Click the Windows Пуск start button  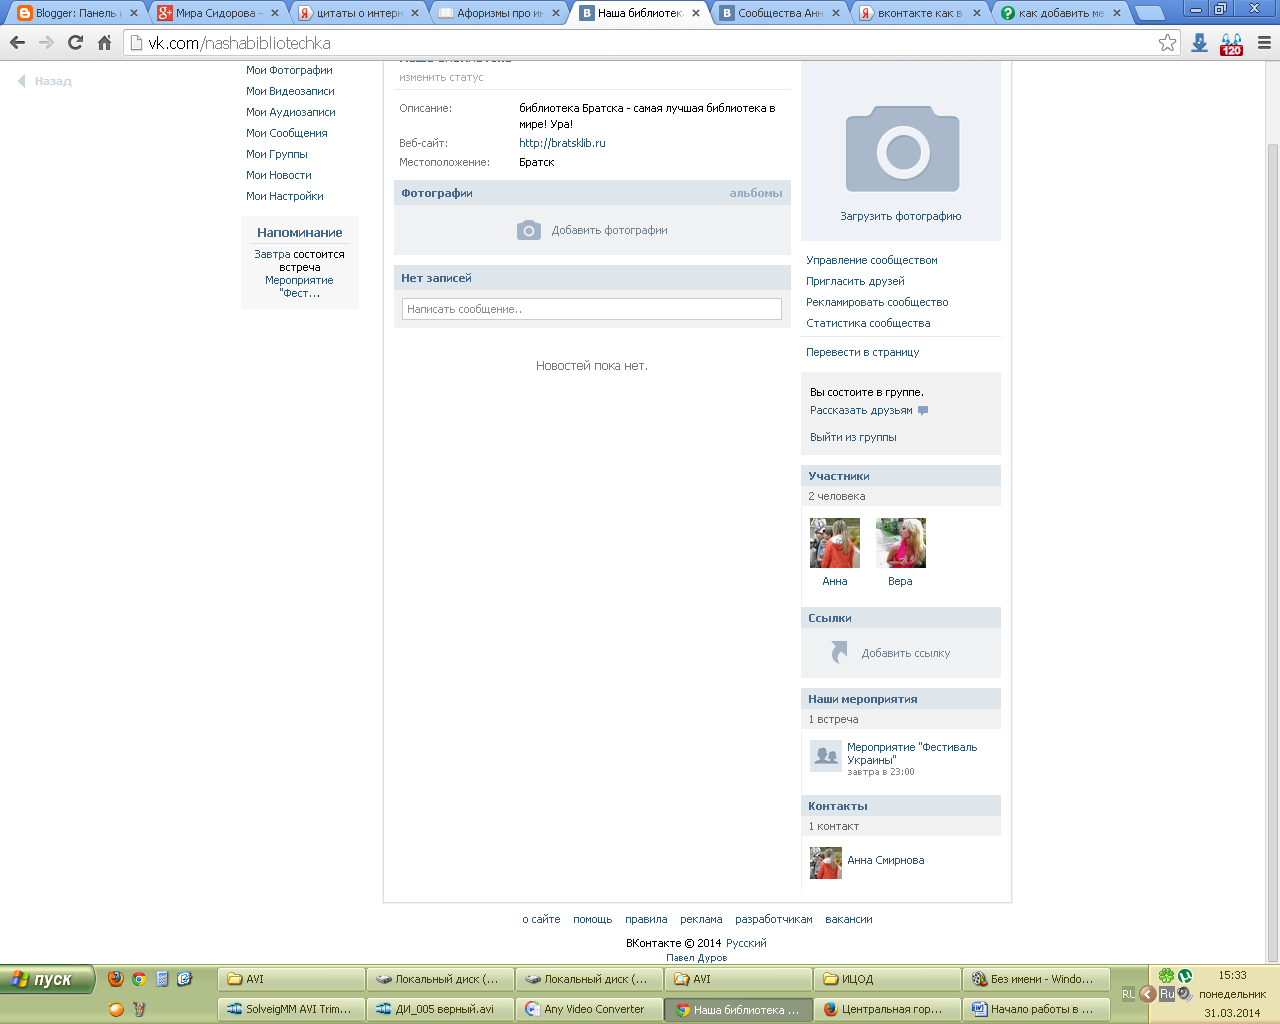pyautogui.click(x=47, y=979)
